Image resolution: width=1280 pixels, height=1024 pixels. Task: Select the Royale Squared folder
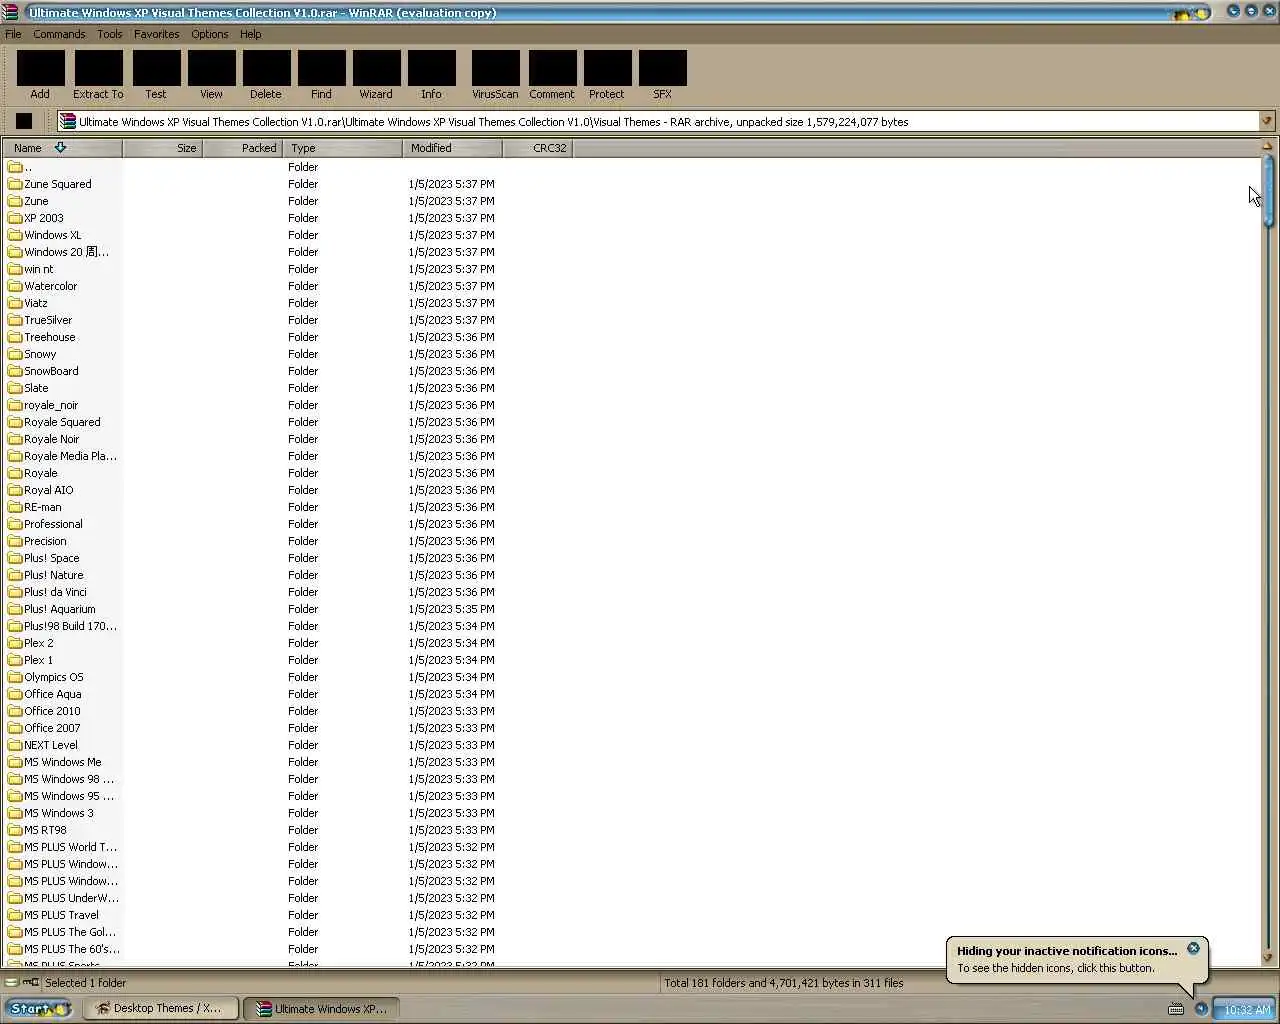point(54,422)
